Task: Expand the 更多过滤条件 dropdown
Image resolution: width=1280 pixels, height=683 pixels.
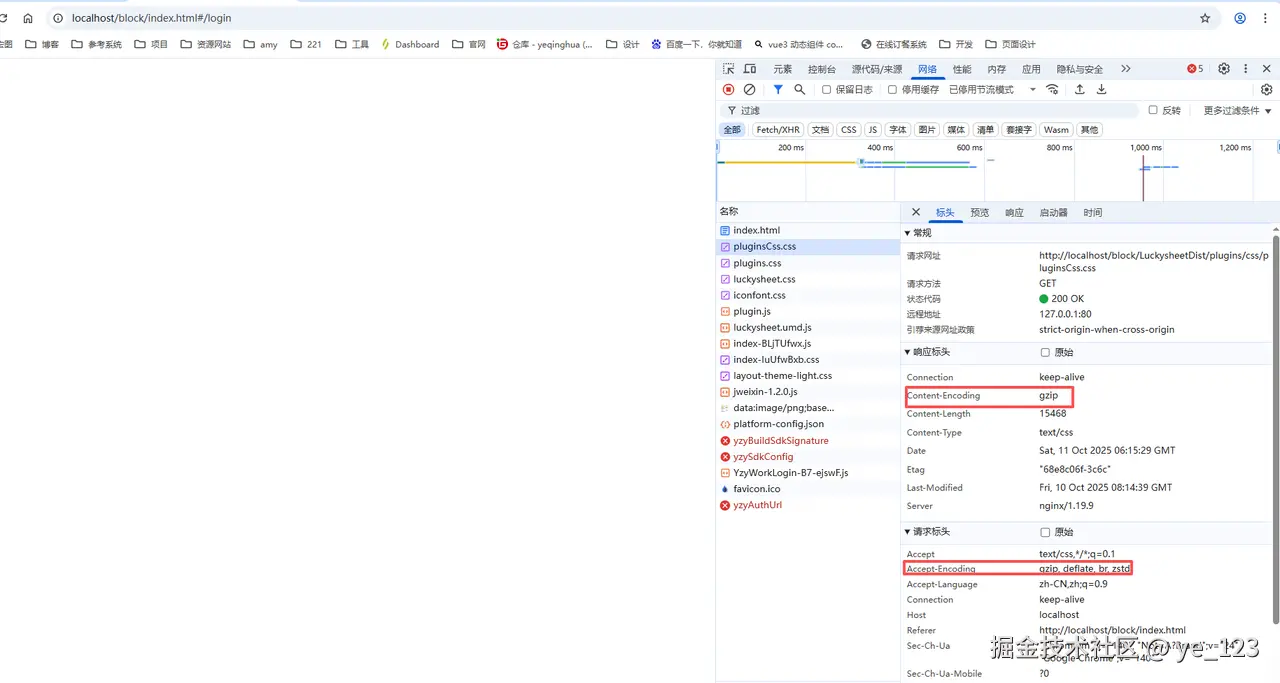Action: 1237,111
